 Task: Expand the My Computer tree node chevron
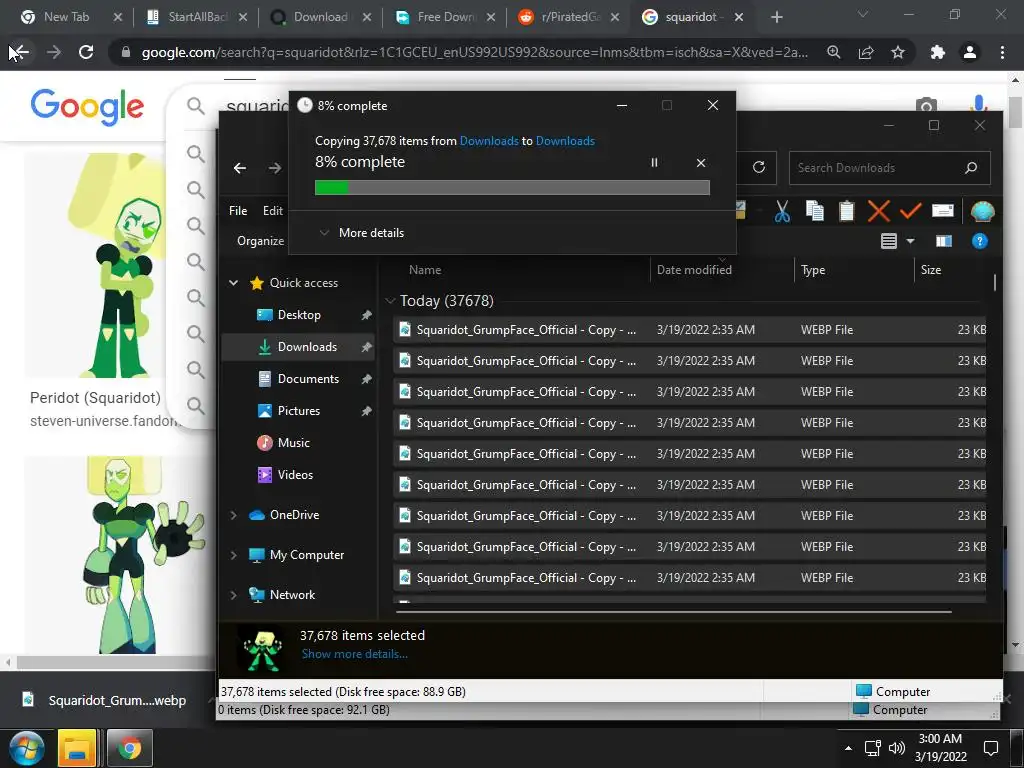point(233,555)
